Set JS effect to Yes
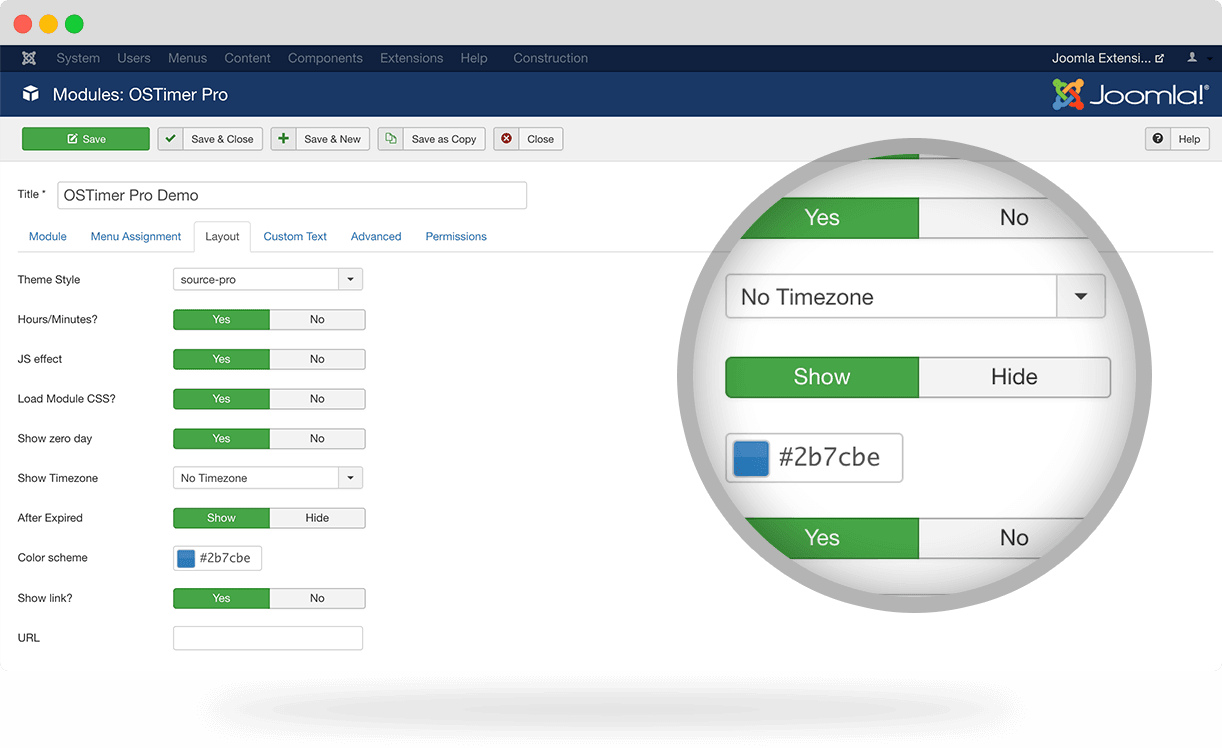The width and height of the screenshot is (1222, 748). (221, 359)
